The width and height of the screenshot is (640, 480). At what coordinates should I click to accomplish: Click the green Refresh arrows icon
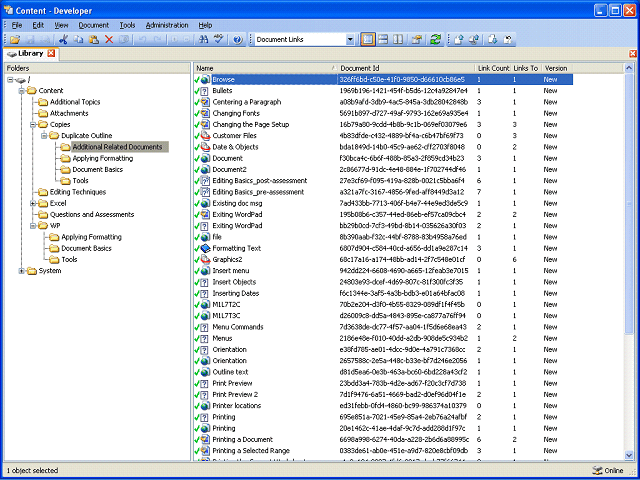click(x=436, y=40)
